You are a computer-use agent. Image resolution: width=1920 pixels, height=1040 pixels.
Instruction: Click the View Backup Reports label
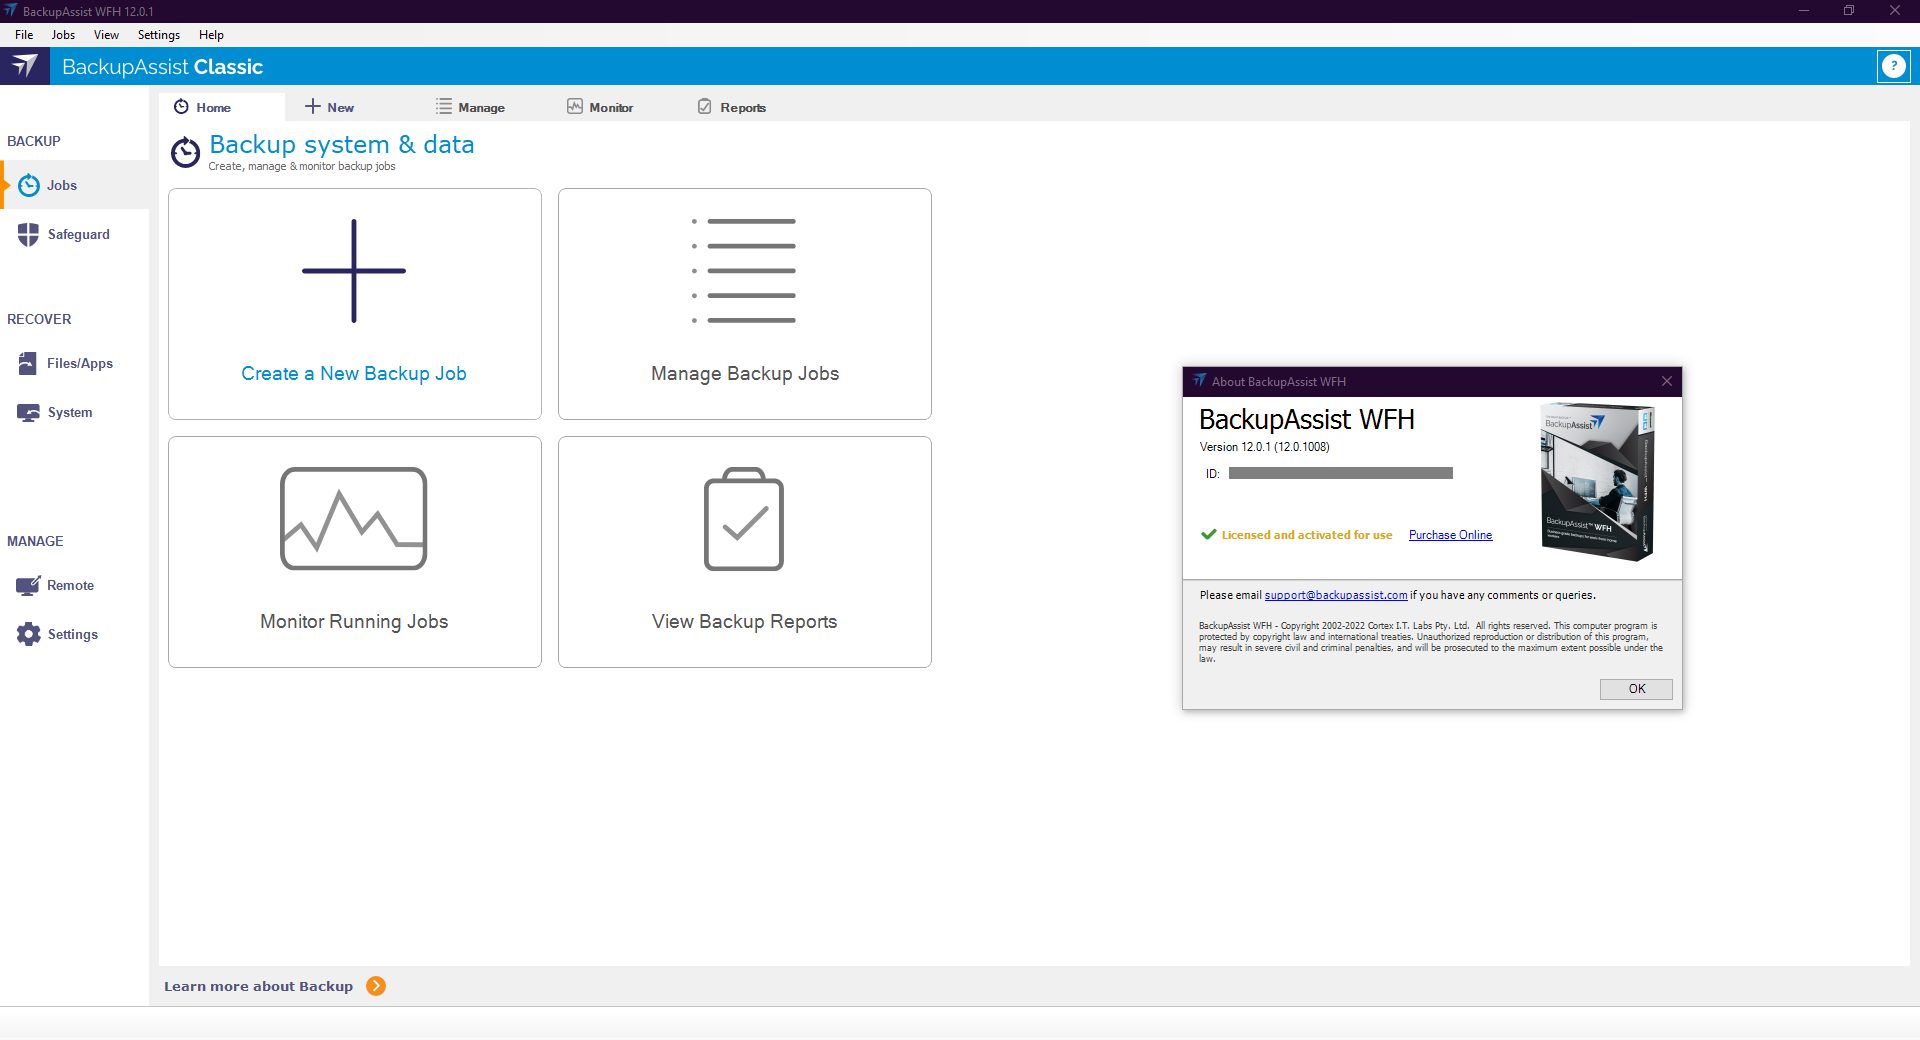coord(745,621)
